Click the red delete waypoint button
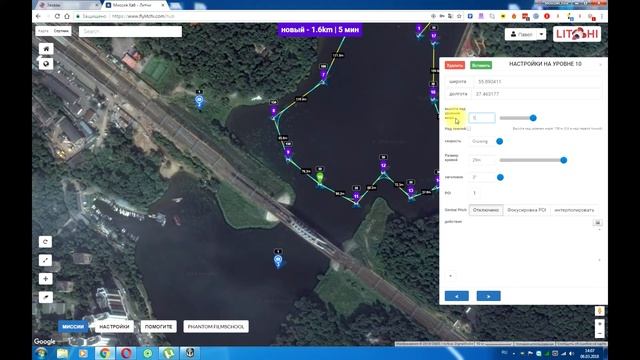The width and height of the screenshot is (640, 360). [455, 65]
